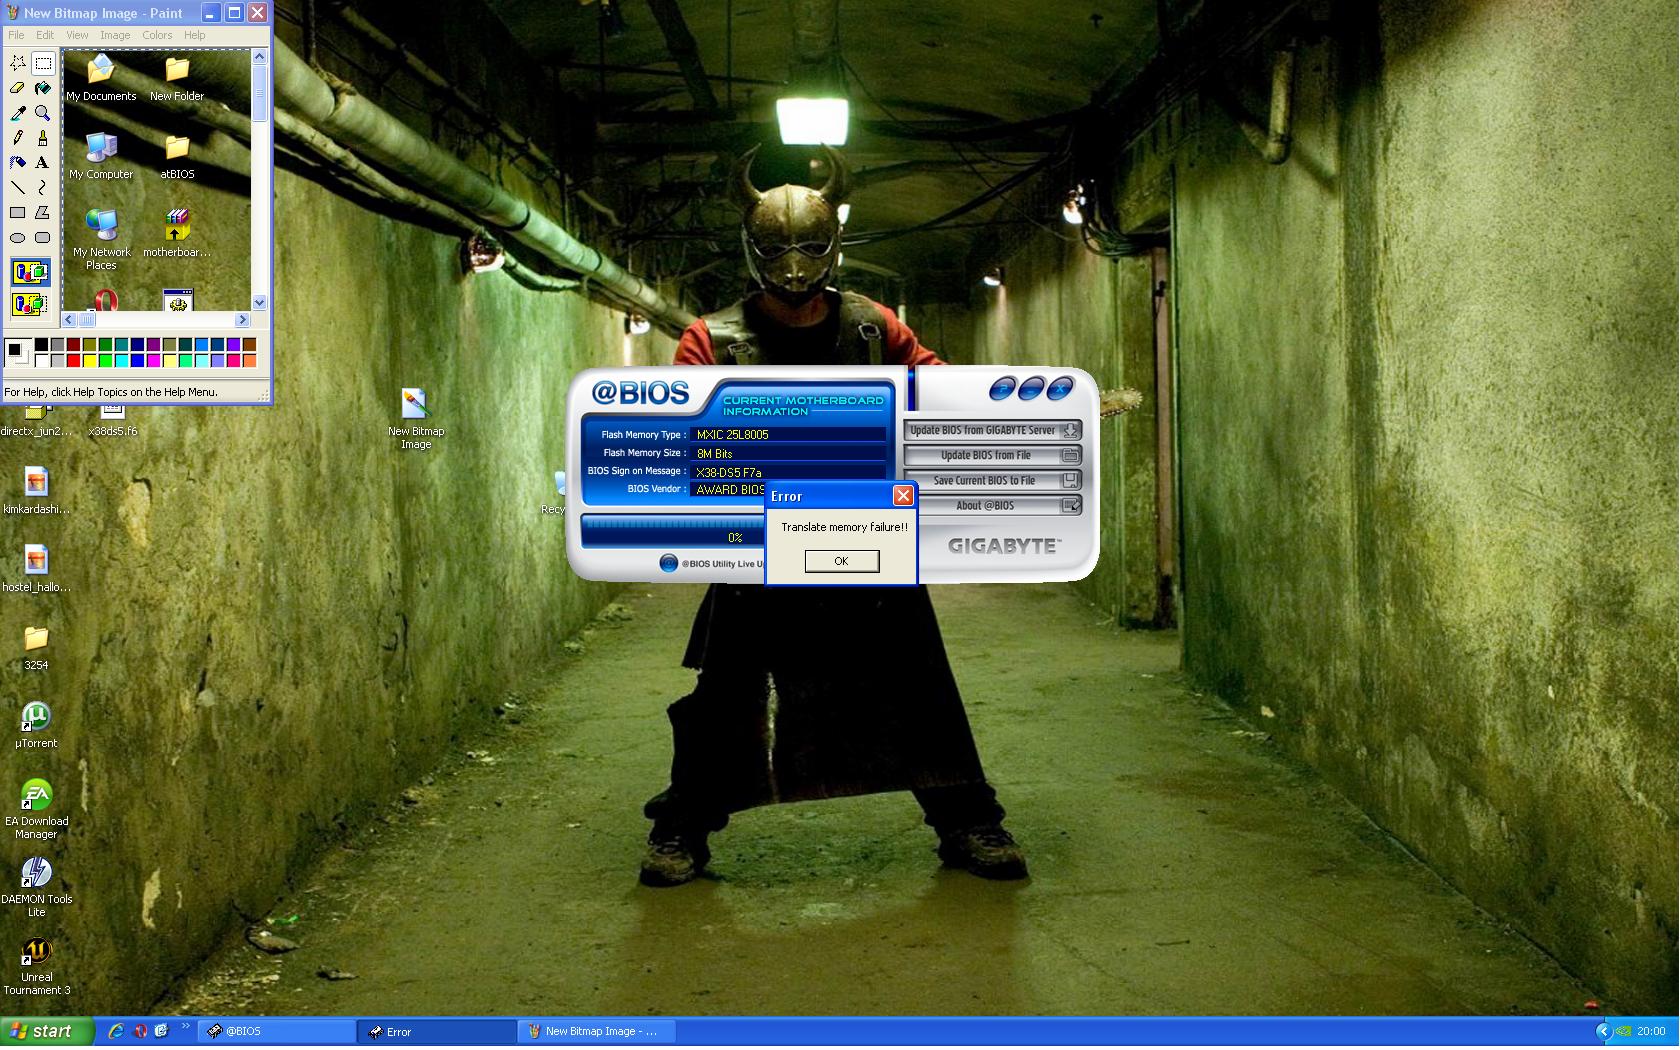Select the Airbrush spray tool
This screenshot has height=1050, width=1680.
point(18,162)
